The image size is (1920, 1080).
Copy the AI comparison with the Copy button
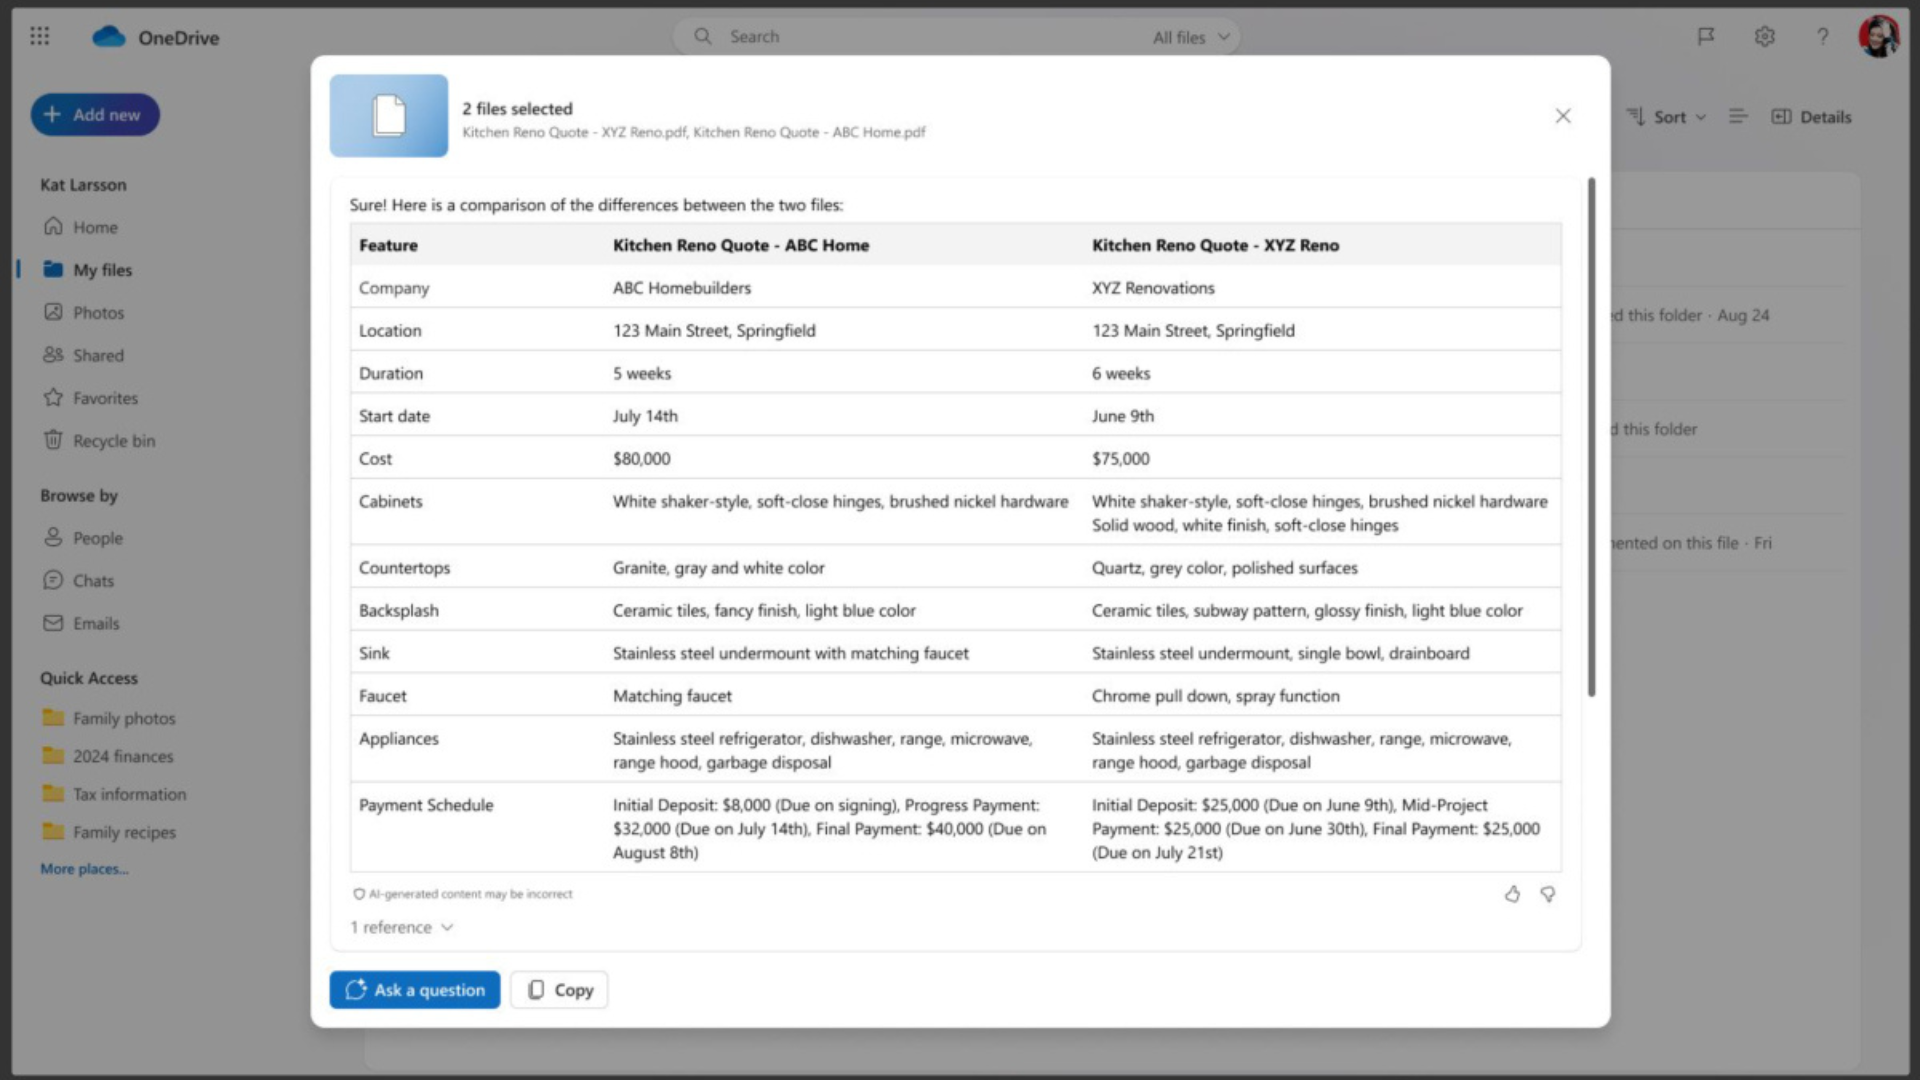pyautogui.click(x=558, y=989)
